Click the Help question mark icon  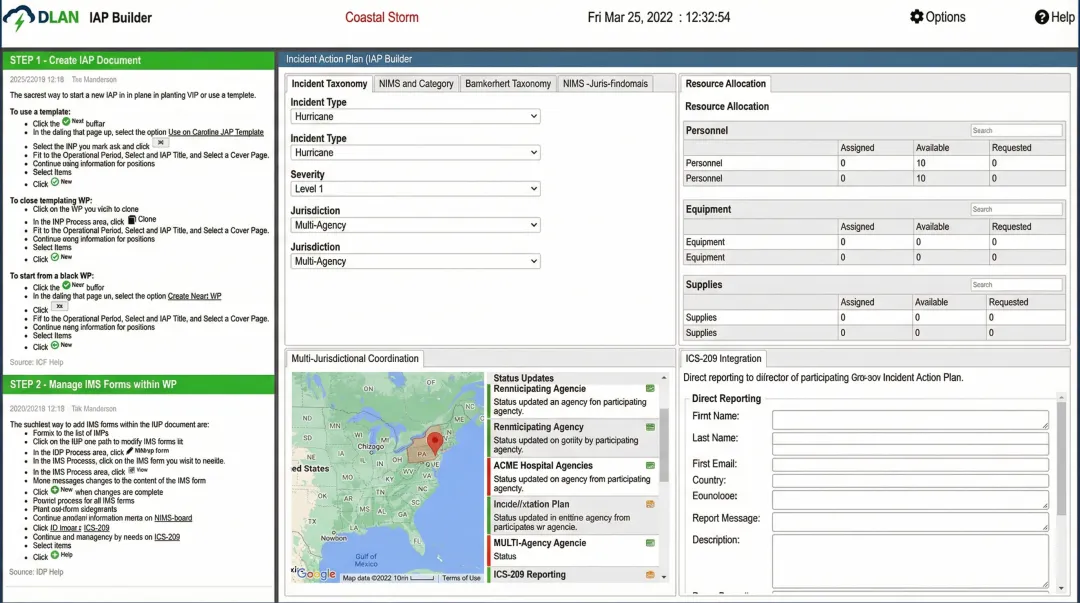[x=1041, y=17]
